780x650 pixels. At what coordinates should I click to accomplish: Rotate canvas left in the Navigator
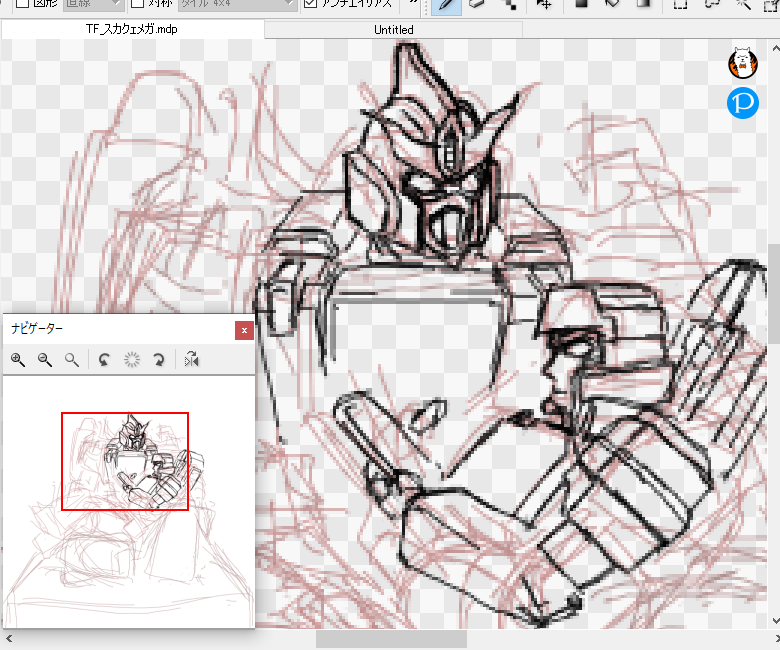[x=104, y=360]
